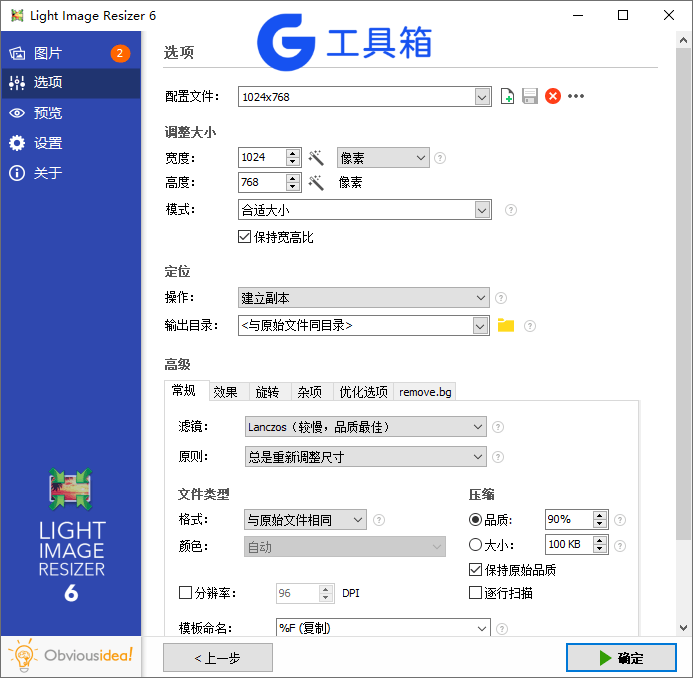
Task: Browse output folder with yellow folder icon
Action: [506, 325]
